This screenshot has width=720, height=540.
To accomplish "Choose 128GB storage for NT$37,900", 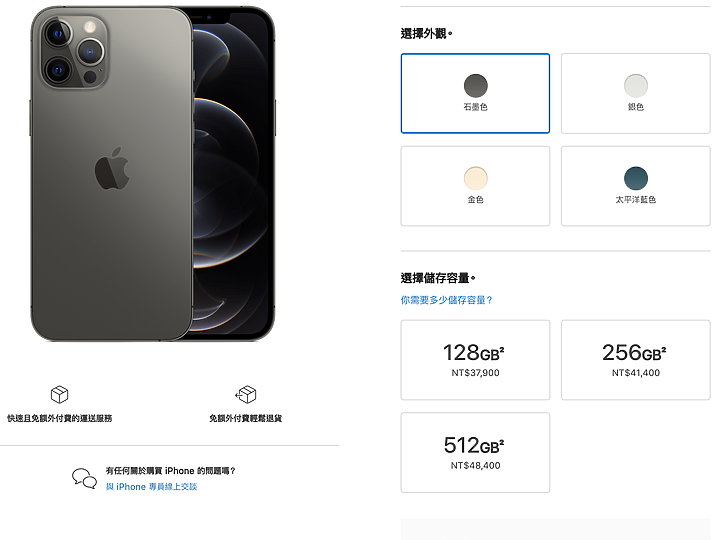I will (475, 360).
